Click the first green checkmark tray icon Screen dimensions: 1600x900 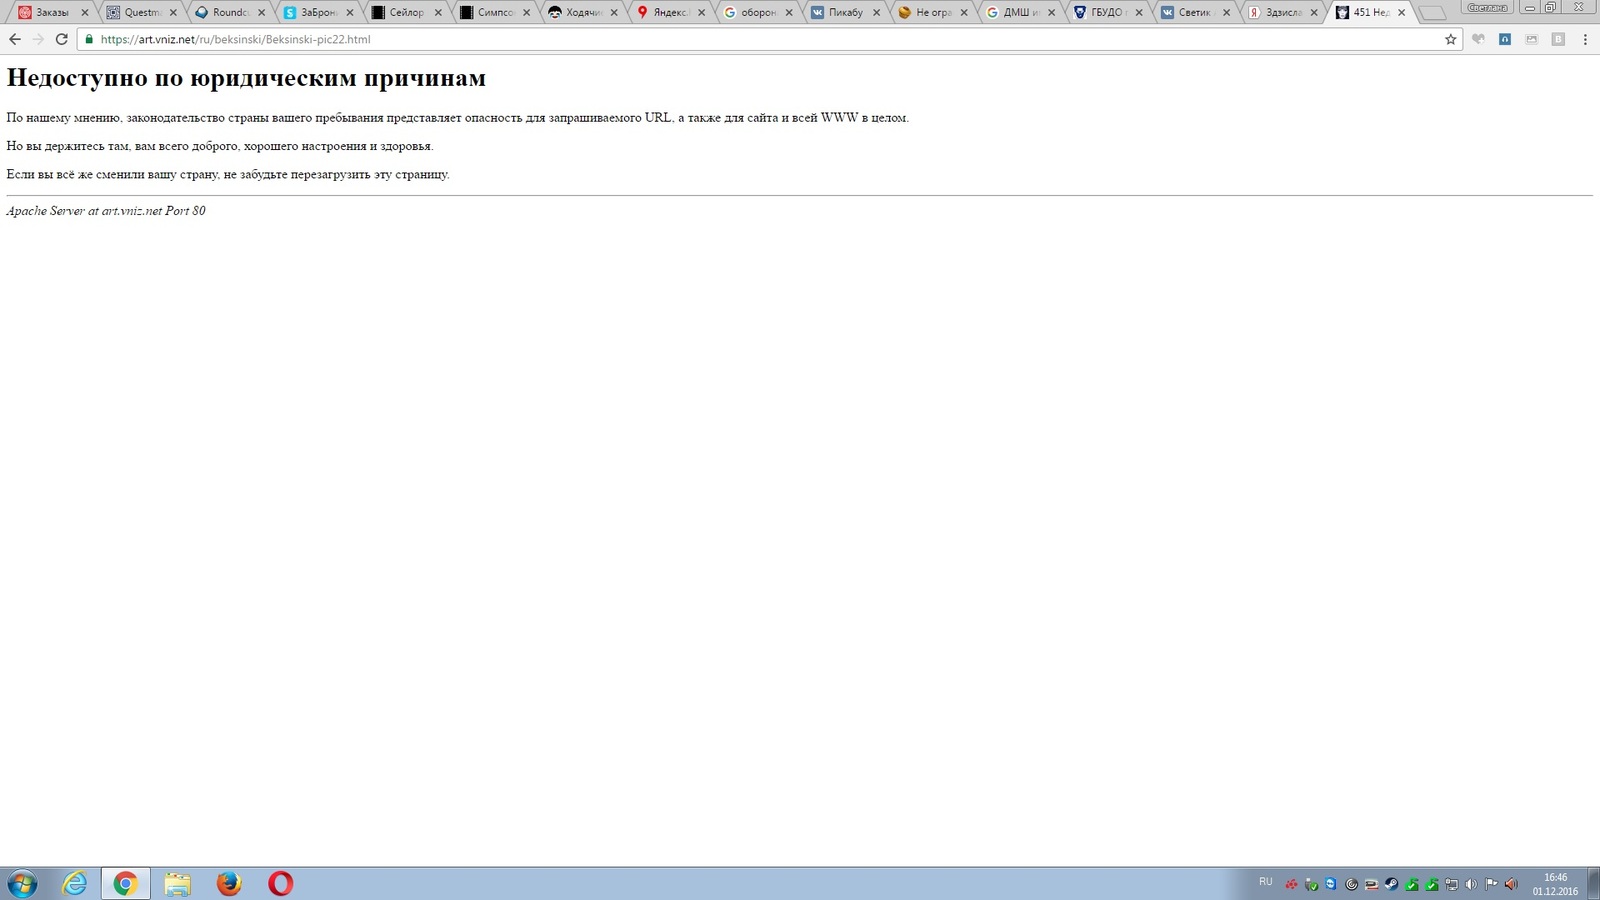tap(1411, 884)
